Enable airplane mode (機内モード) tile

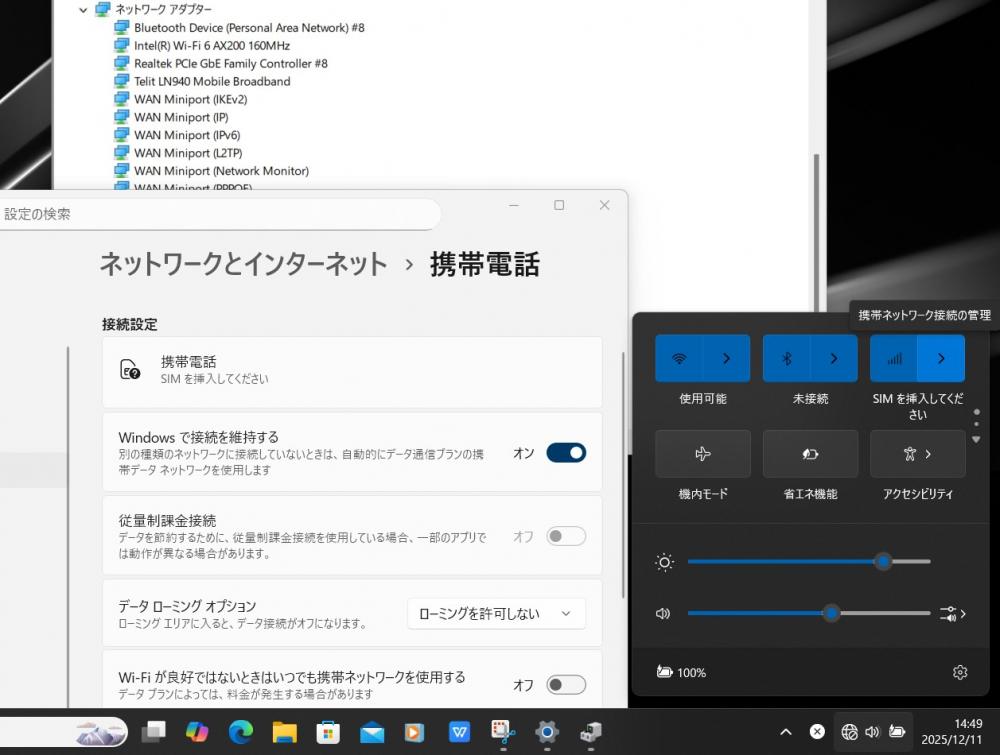[702, 454]
